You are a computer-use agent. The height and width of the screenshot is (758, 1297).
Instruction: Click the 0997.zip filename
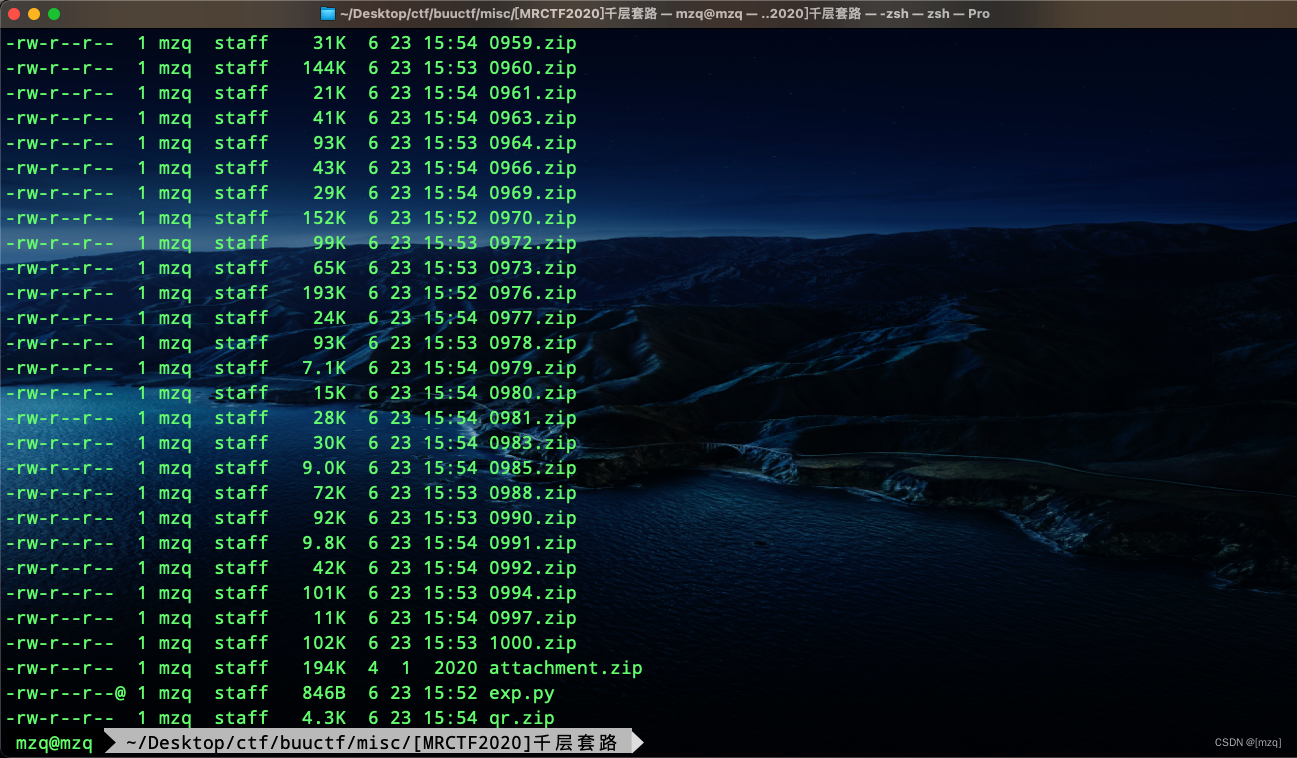pyautogui.click(x=532, y=618)
